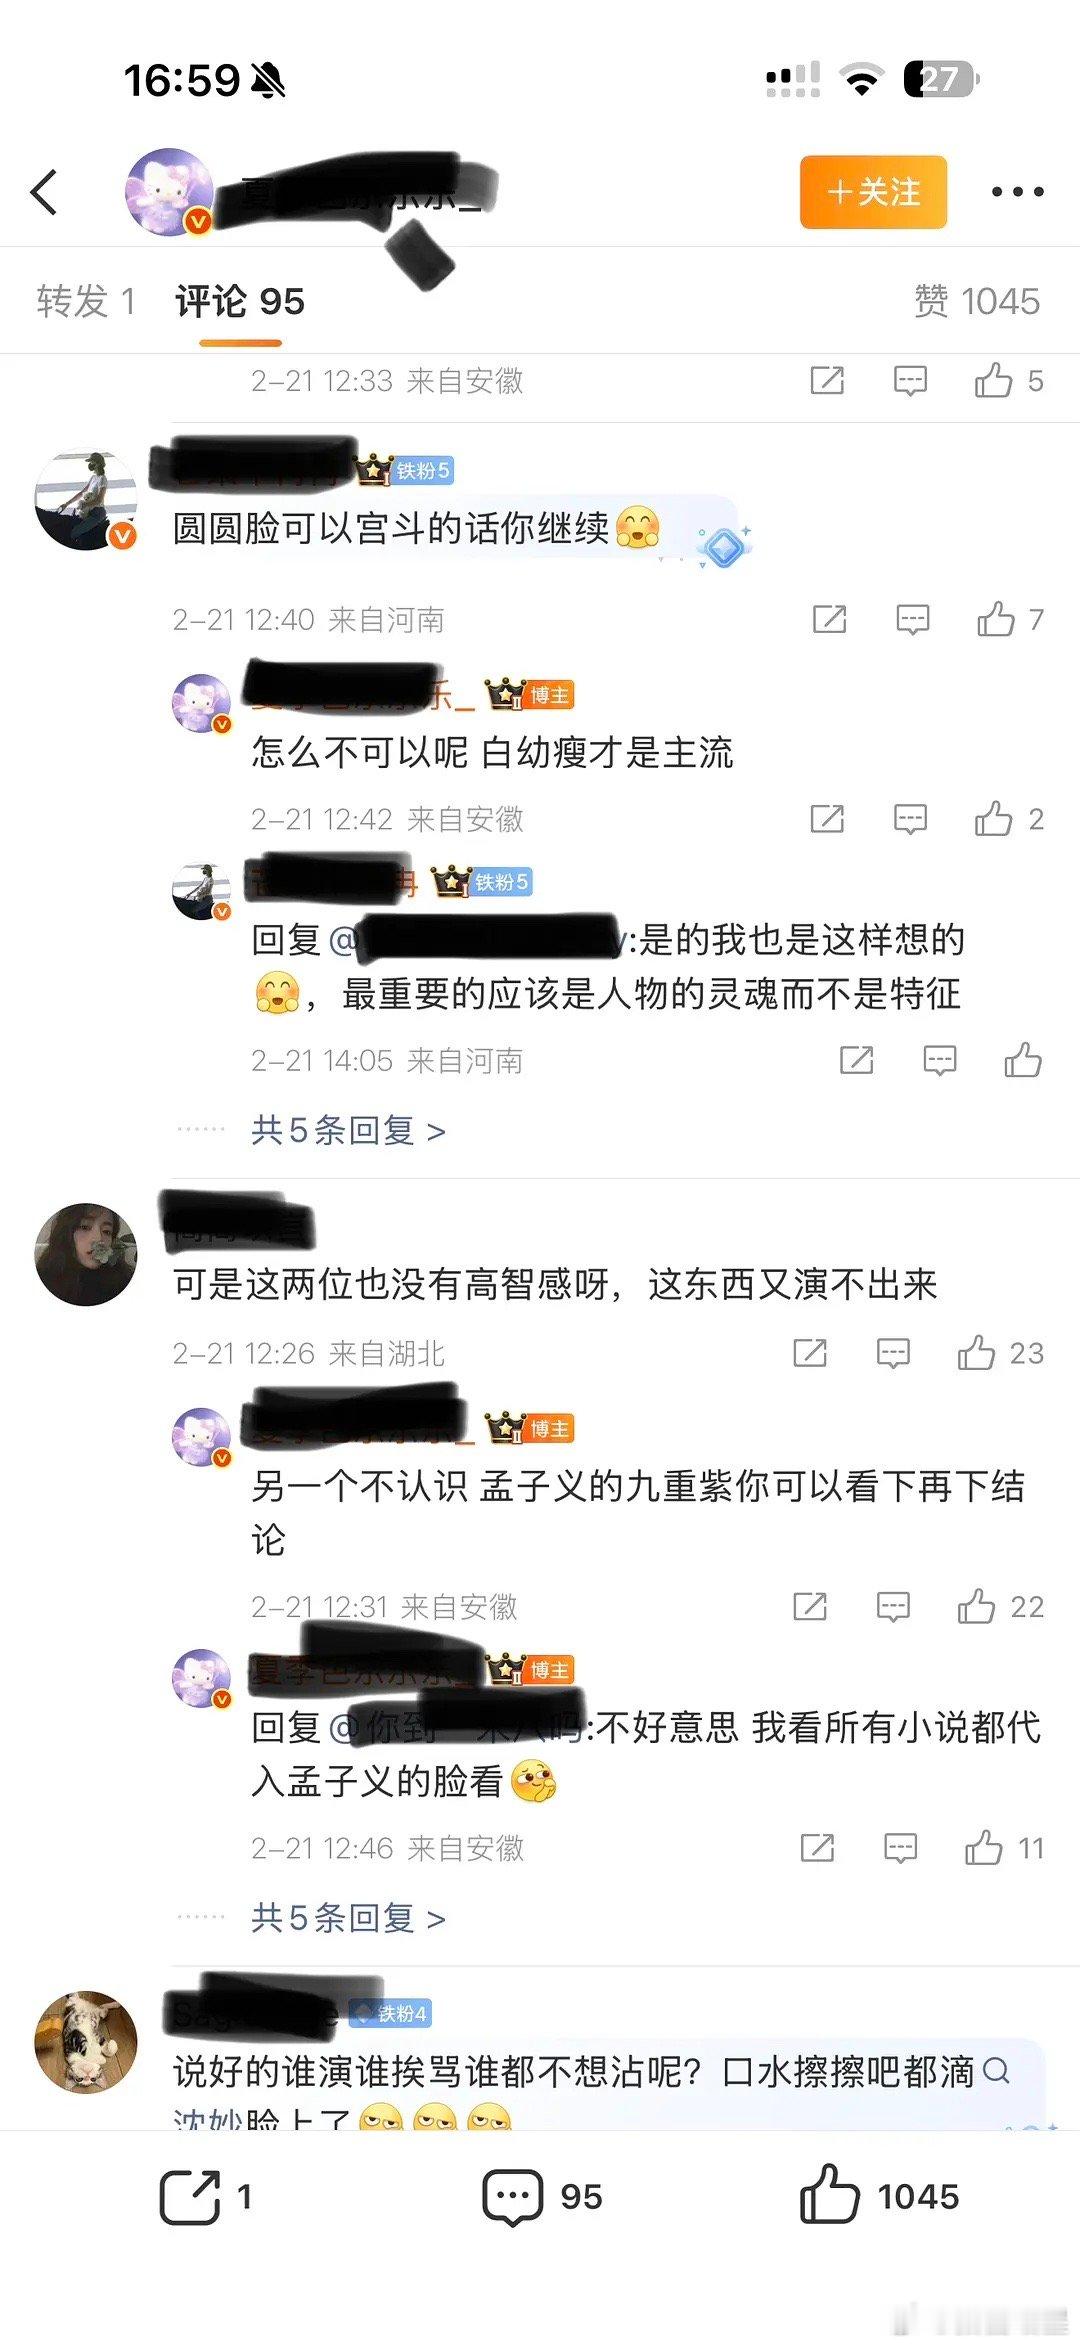1080x2346 pixels.
Task: Open the three-dots more options menu
Action: click(1018, 192)
